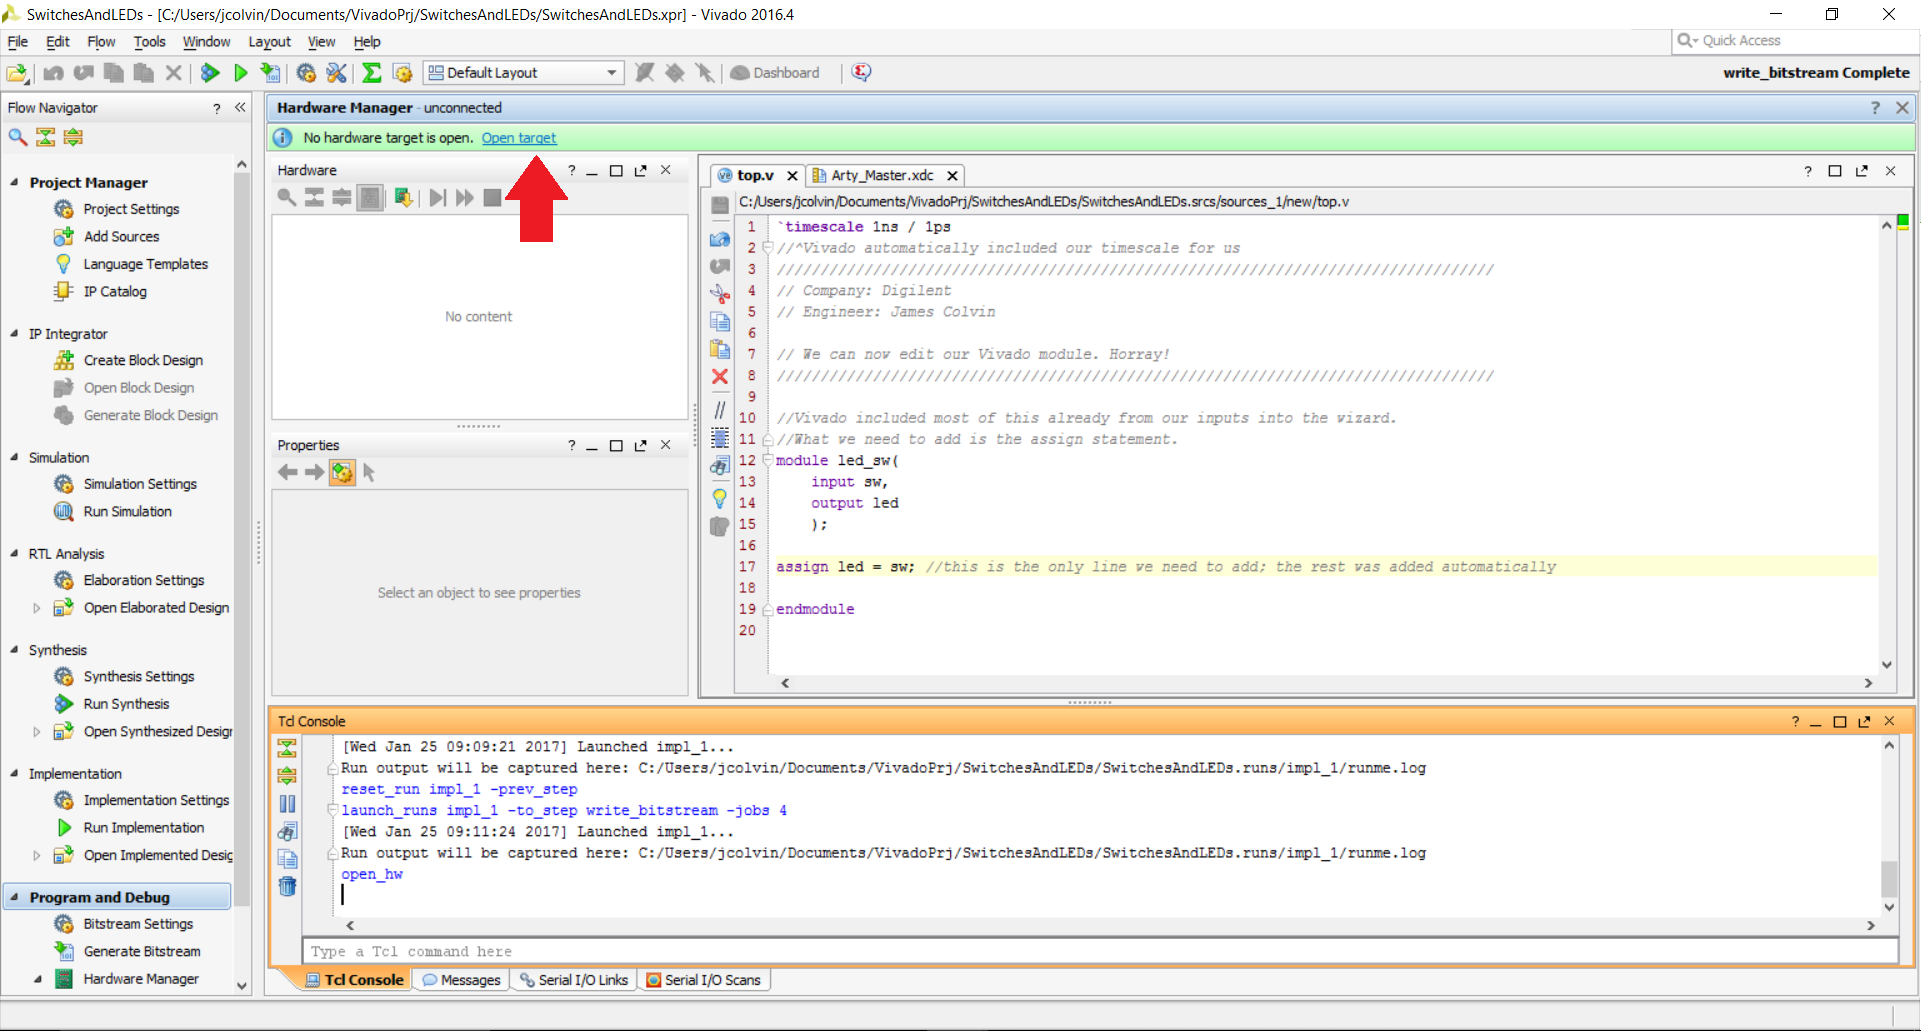Click the Open target link
Screen dimensions: 1921x1031
[x=519, y=139]
